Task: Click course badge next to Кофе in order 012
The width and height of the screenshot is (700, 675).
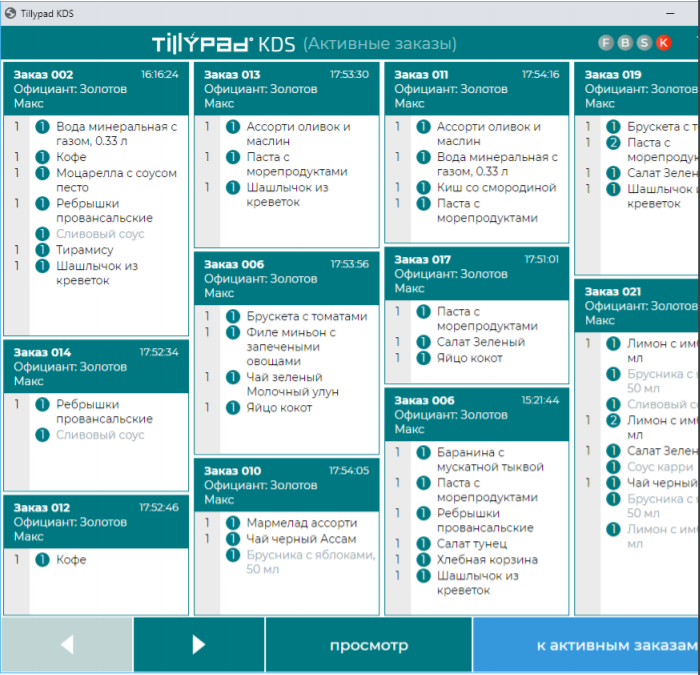Action: [x=42, y=559]
